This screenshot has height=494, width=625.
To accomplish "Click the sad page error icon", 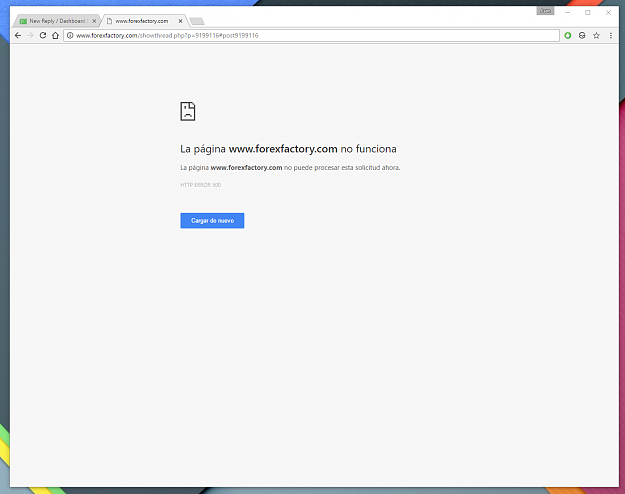I will (x=188, y=111).
